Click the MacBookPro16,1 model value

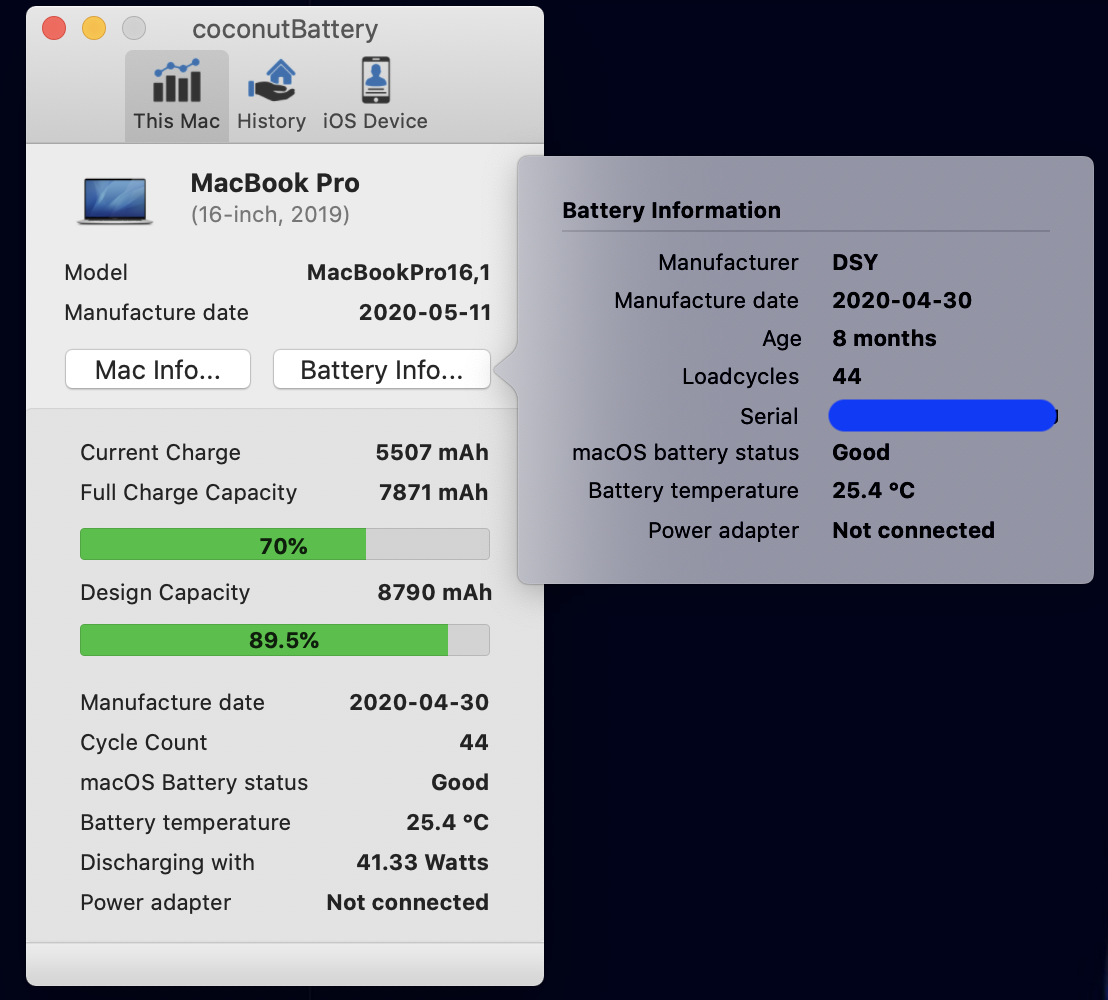[398, 272]
